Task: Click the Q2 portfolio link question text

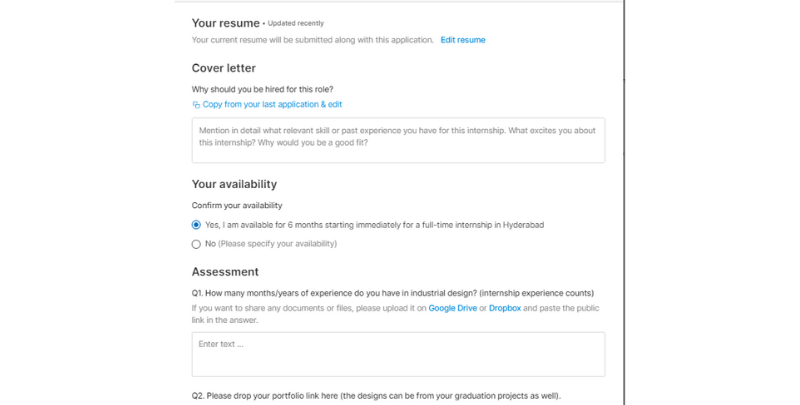Action: 376,396
